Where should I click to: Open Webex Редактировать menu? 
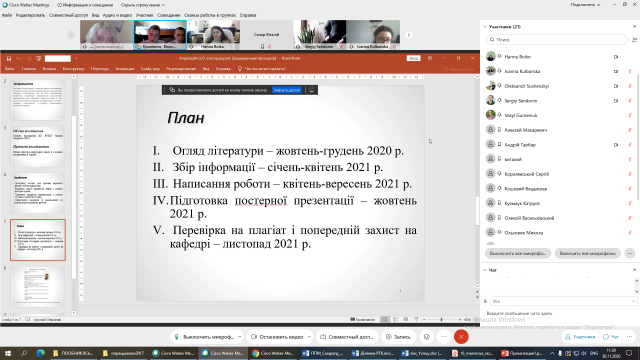31,15
